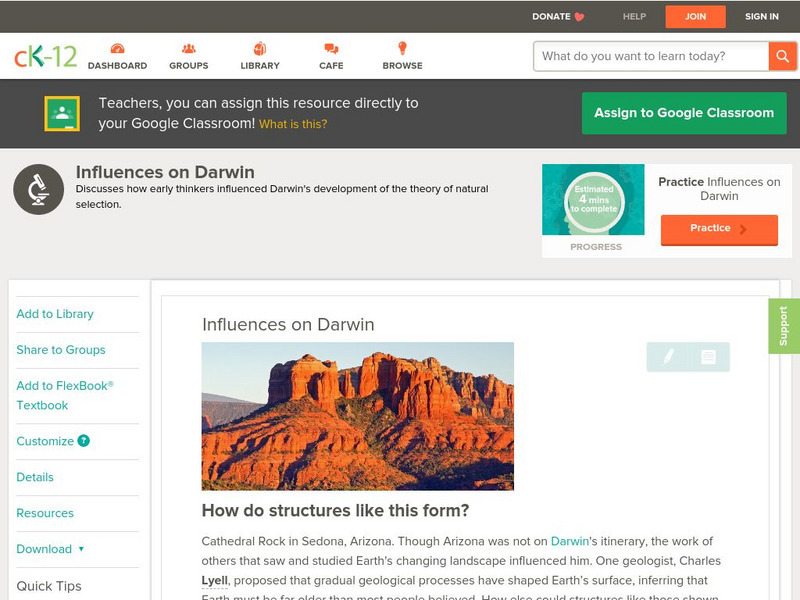
Task: Open the Browse lightbulb icon
Action: (403, 48)
